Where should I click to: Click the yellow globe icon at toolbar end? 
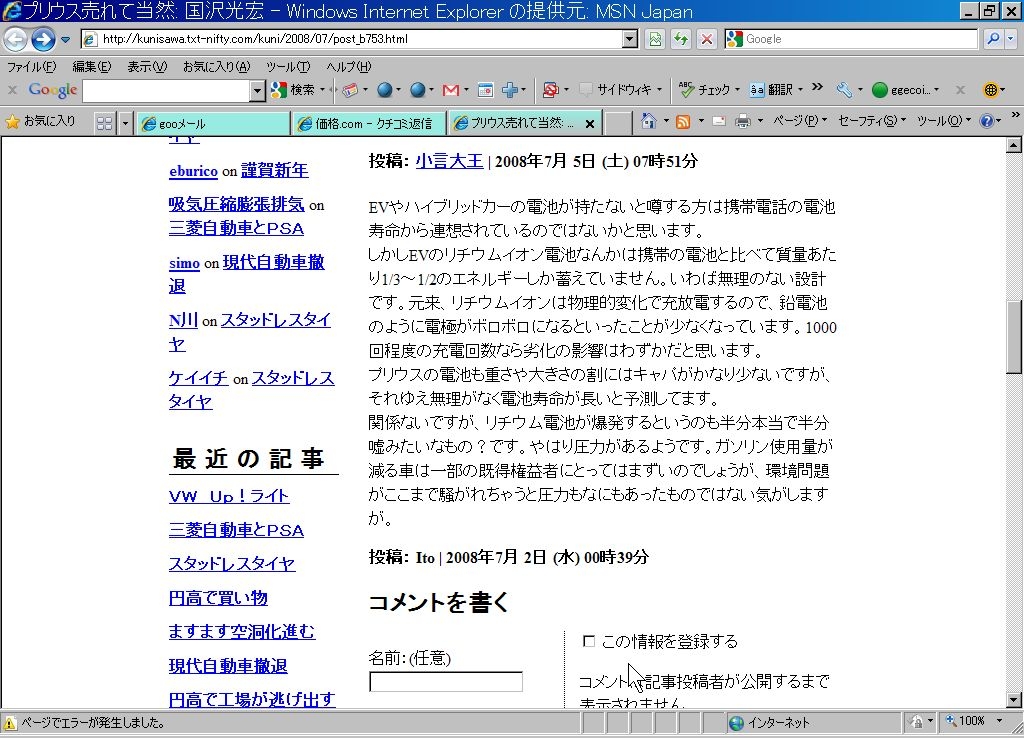coord(991,90)
